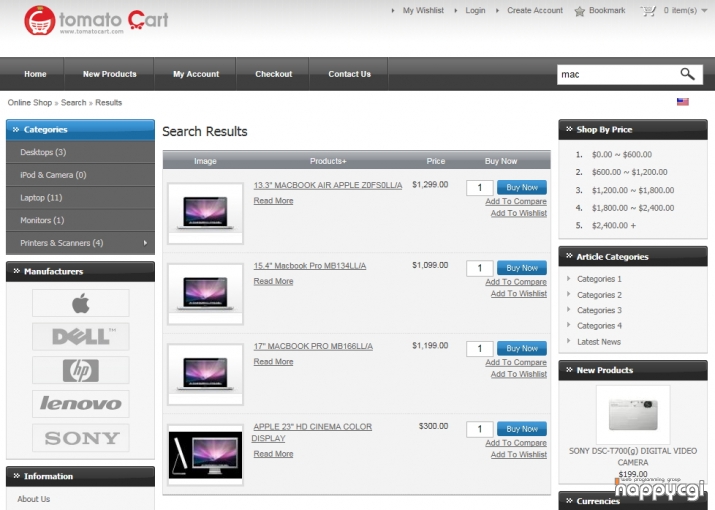
Task: Open Search breadcrumb link
Action: (73, 103)
